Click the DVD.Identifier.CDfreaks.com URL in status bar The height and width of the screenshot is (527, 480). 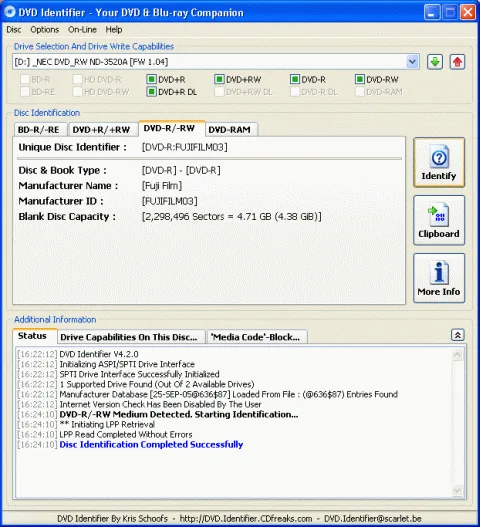click(x=246, y=518)
